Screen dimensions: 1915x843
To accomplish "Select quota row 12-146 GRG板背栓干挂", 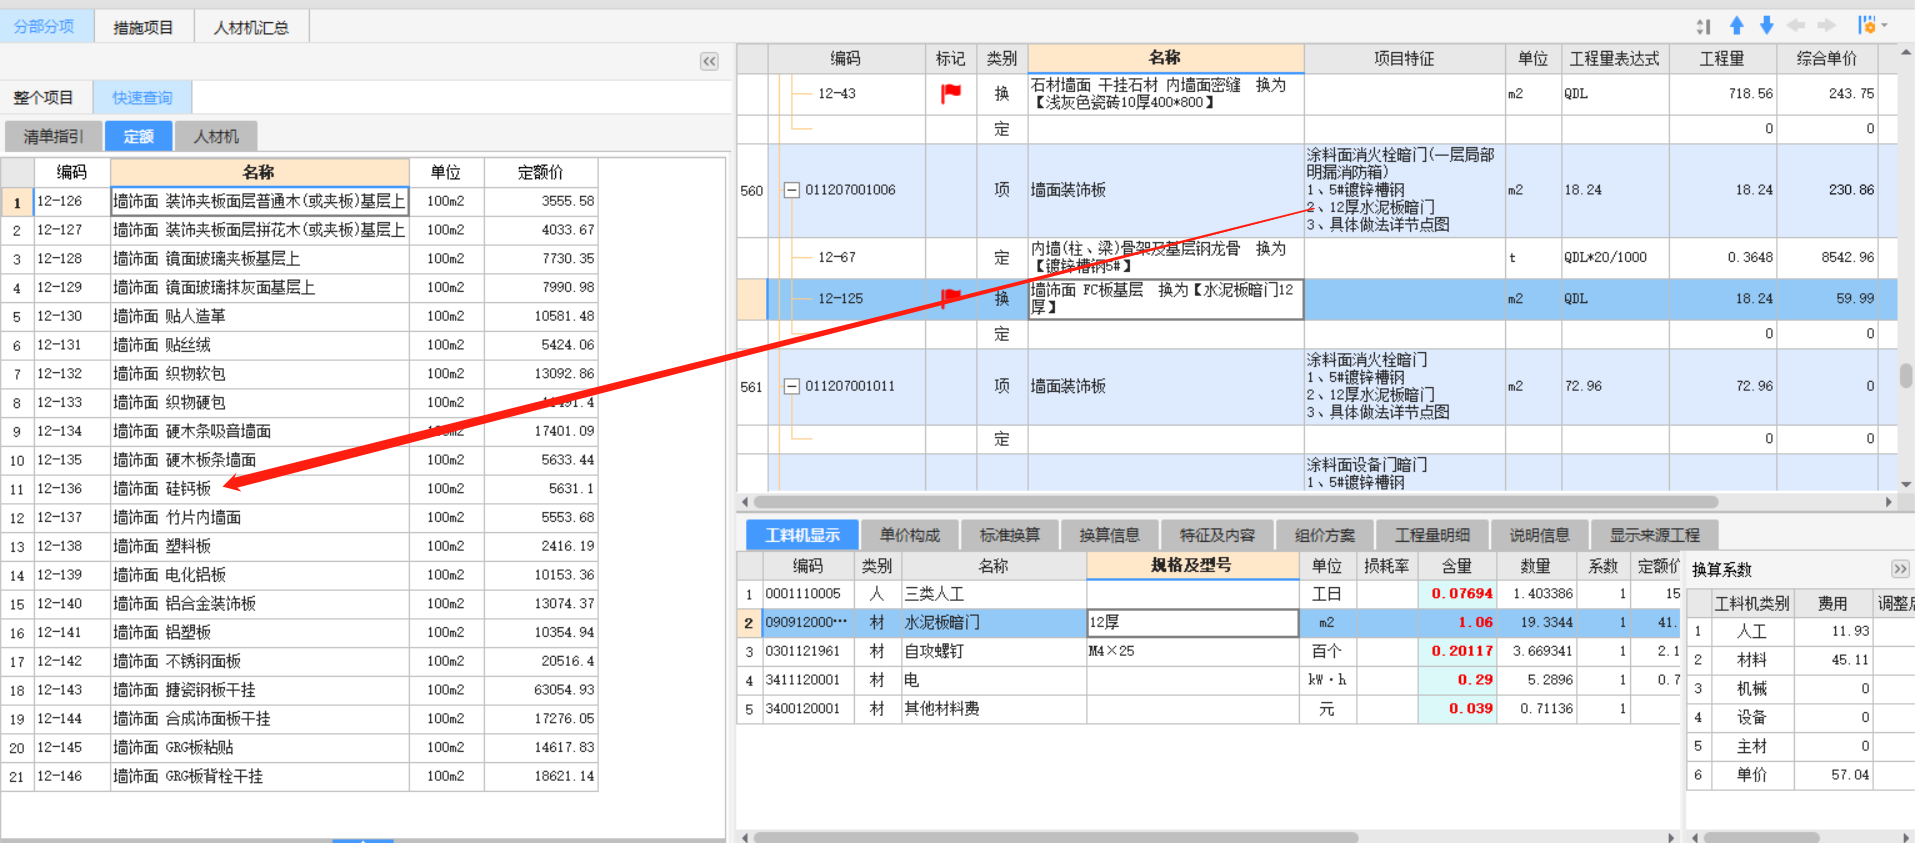I will (300, 776).
